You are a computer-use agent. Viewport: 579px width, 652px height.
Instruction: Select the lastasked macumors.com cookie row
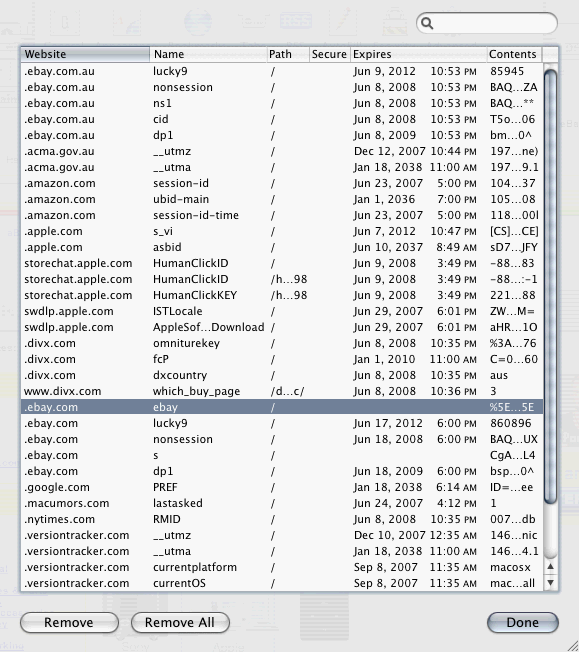click(x=282, y=504)
